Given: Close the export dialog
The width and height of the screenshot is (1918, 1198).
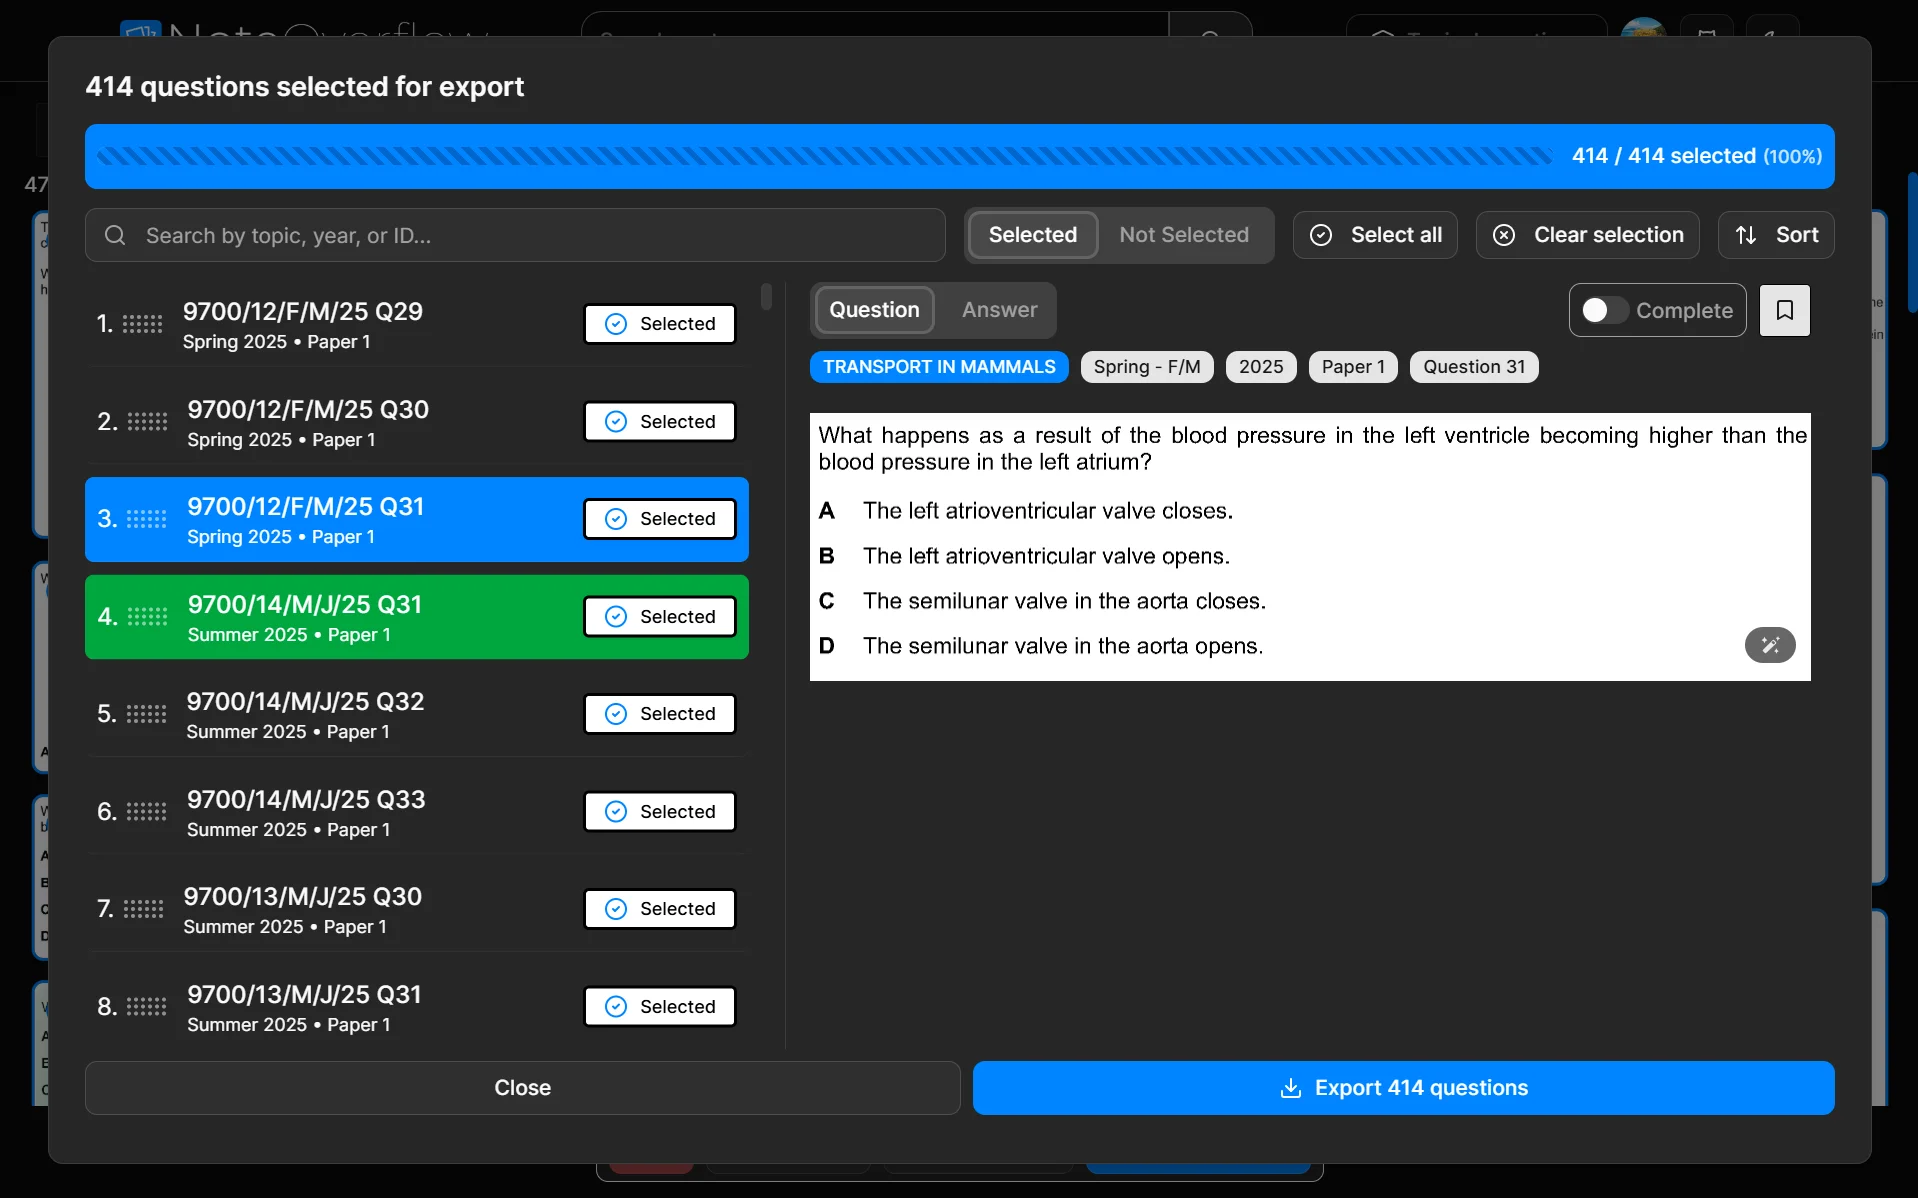Looking at the screenshot, I should point(522,1088).
